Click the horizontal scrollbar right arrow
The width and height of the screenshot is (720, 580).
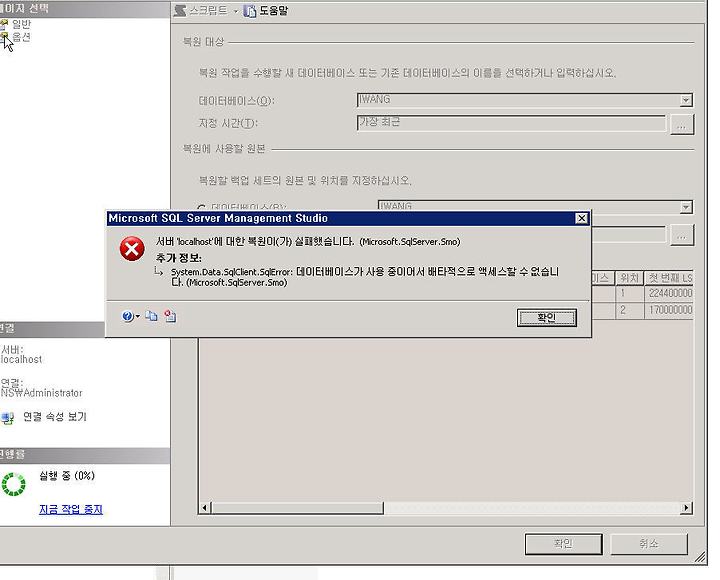[x=686, y=507]
